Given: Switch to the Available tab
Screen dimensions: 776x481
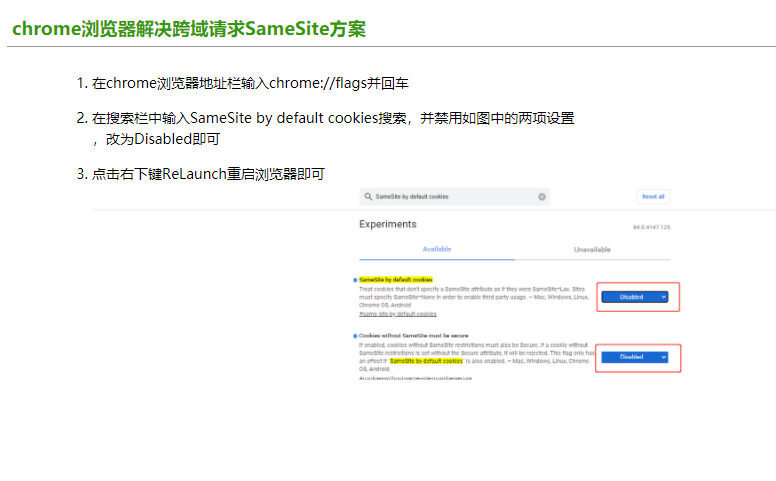Looking at the screenshot, I should [437, 249].
